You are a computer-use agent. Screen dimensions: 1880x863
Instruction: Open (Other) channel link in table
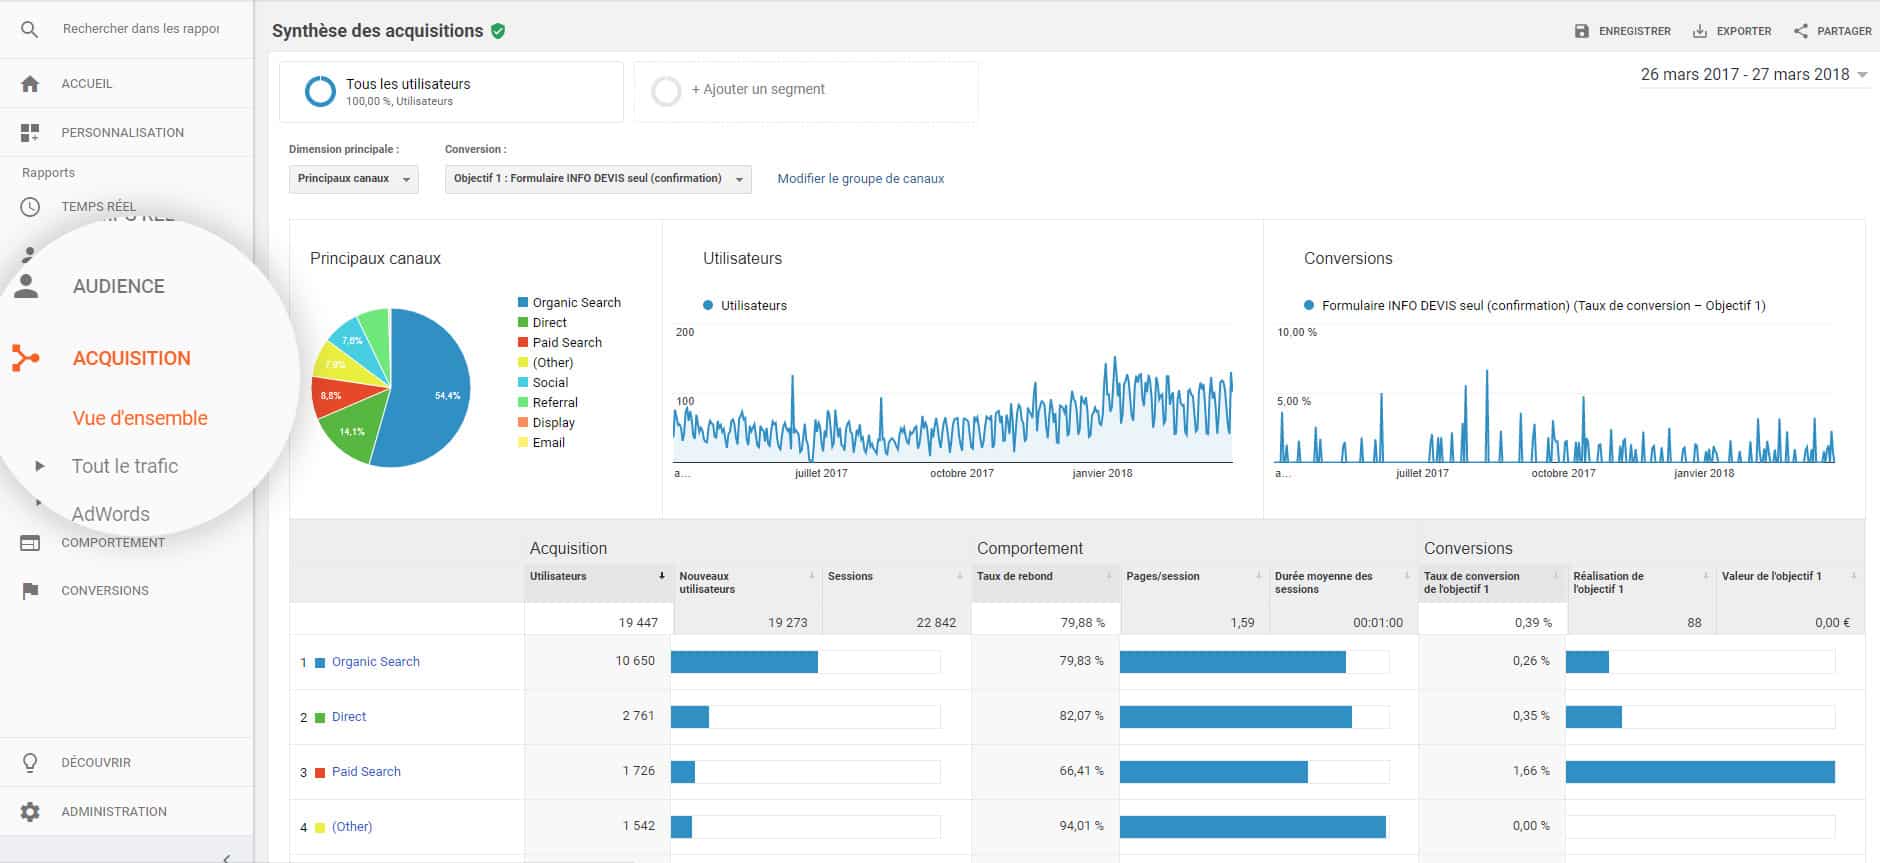coord(352,827)
